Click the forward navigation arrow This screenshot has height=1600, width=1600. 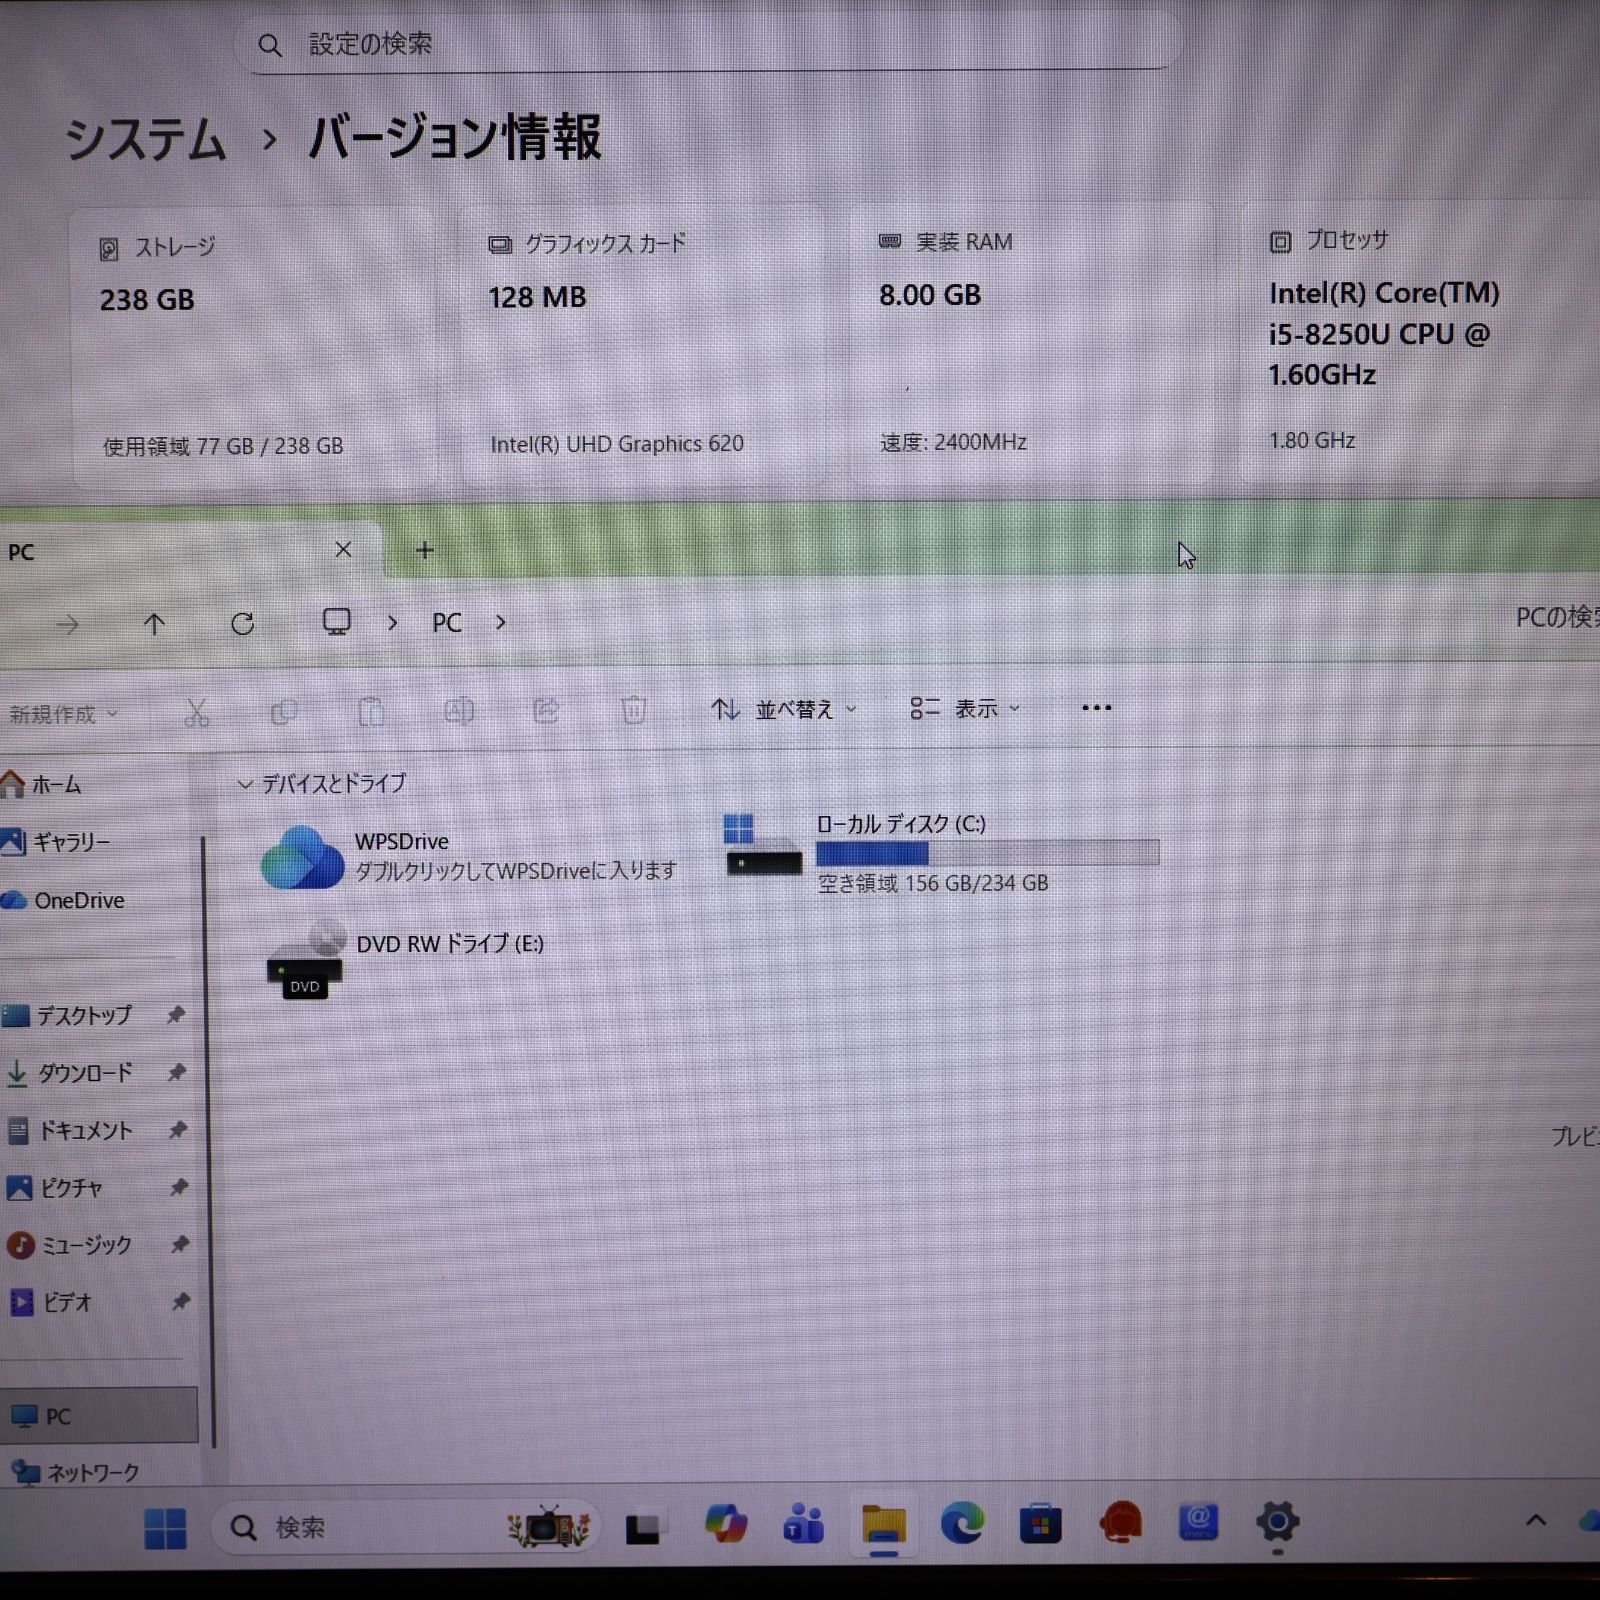pyautogui.click(x=67, y=626)
